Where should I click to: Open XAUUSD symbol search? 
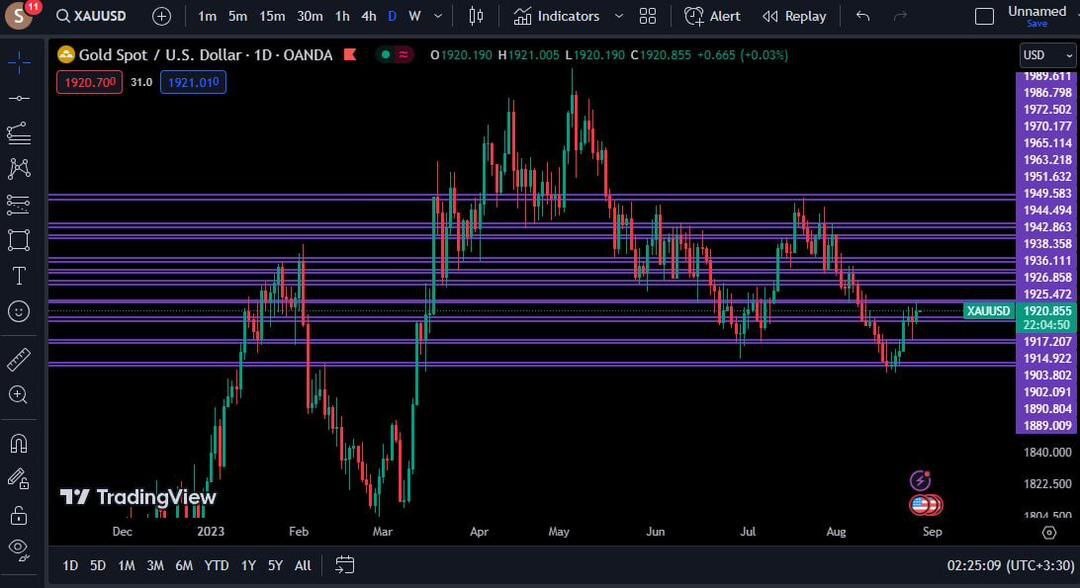[91, 16]
